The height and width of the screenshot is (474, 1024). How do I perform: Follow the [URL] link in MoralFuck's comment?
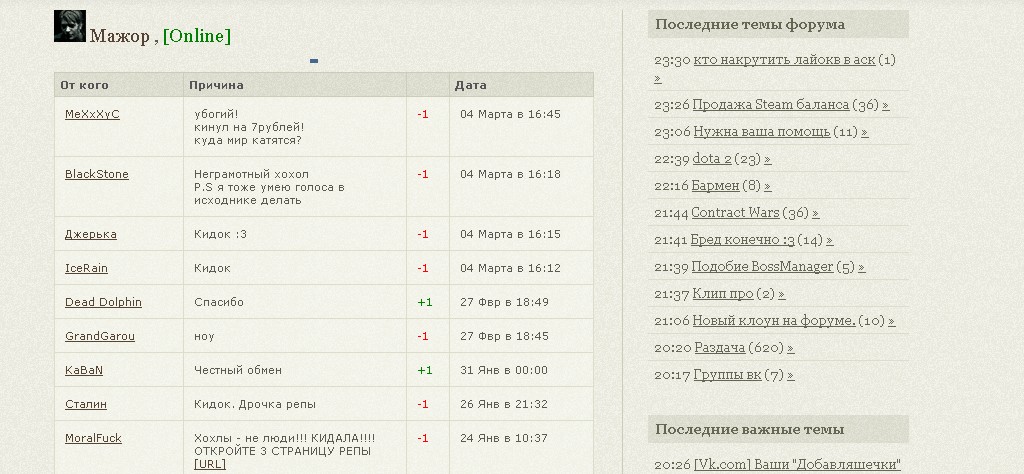[x=210, y=464]
